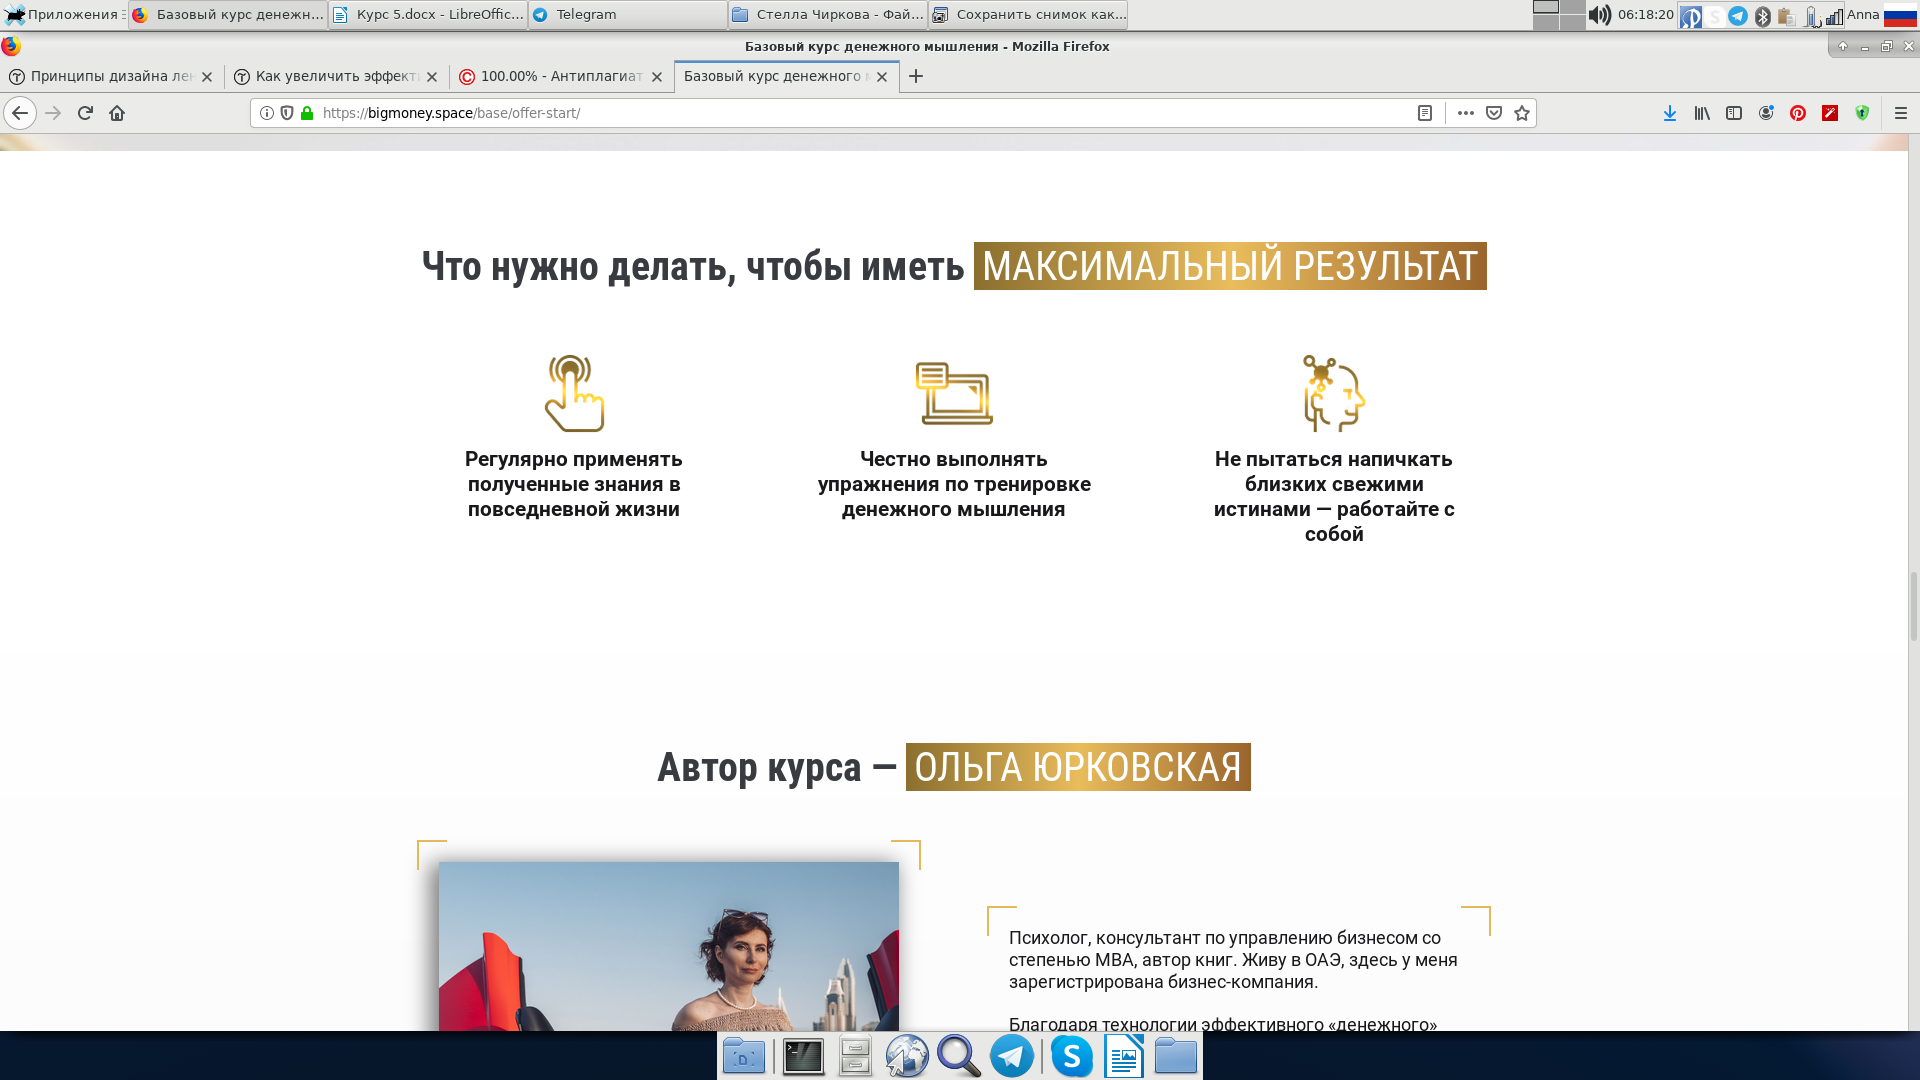This screenshot has height=1080, width=1920.
Task: Toggle Reader View in address bar
Action: [x=1424, y=113]
